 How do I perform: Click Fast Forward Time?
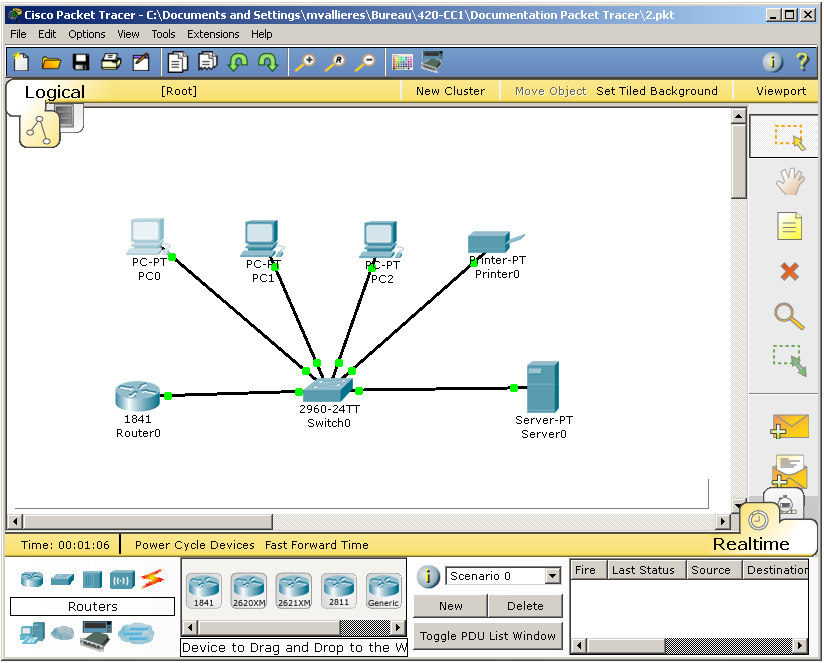pos(316,545)
